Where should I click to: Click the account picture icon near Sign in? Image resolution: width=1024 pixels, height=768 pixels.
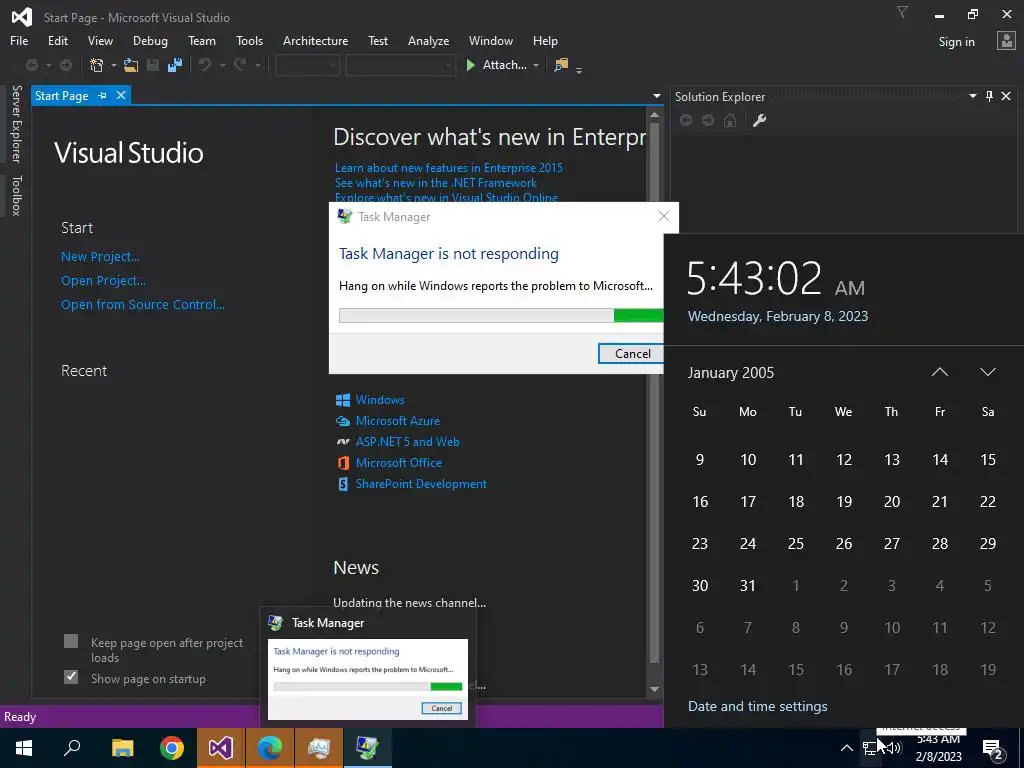[1006, 41]
